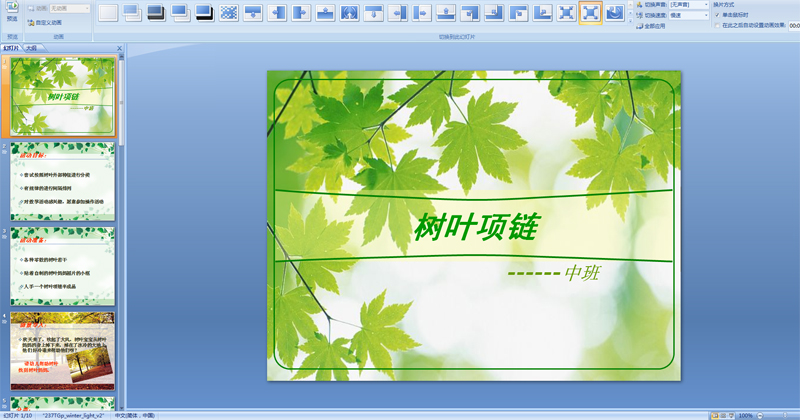Select slide 3 thumbnail in panel
Screen dimensions: 800x420
63,266
